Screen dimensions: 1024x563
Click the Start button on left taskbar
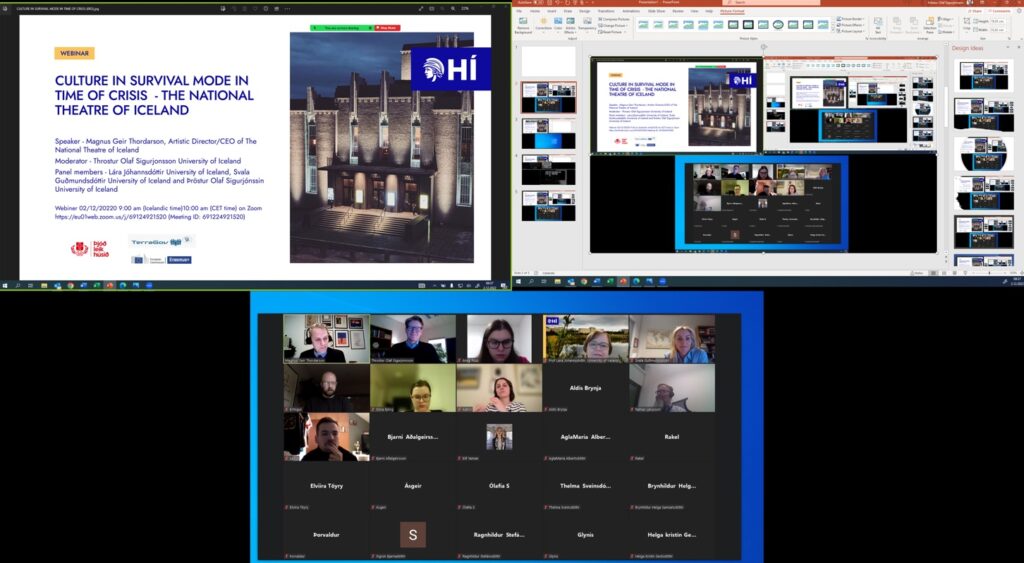click(x=5, y=285)
